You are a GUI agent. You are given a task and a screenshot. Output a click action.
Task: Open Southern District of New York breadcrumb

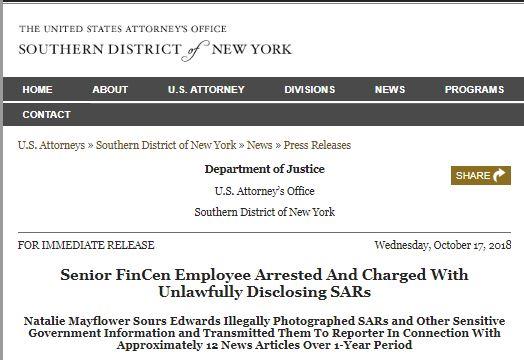[x=166, y=145]
